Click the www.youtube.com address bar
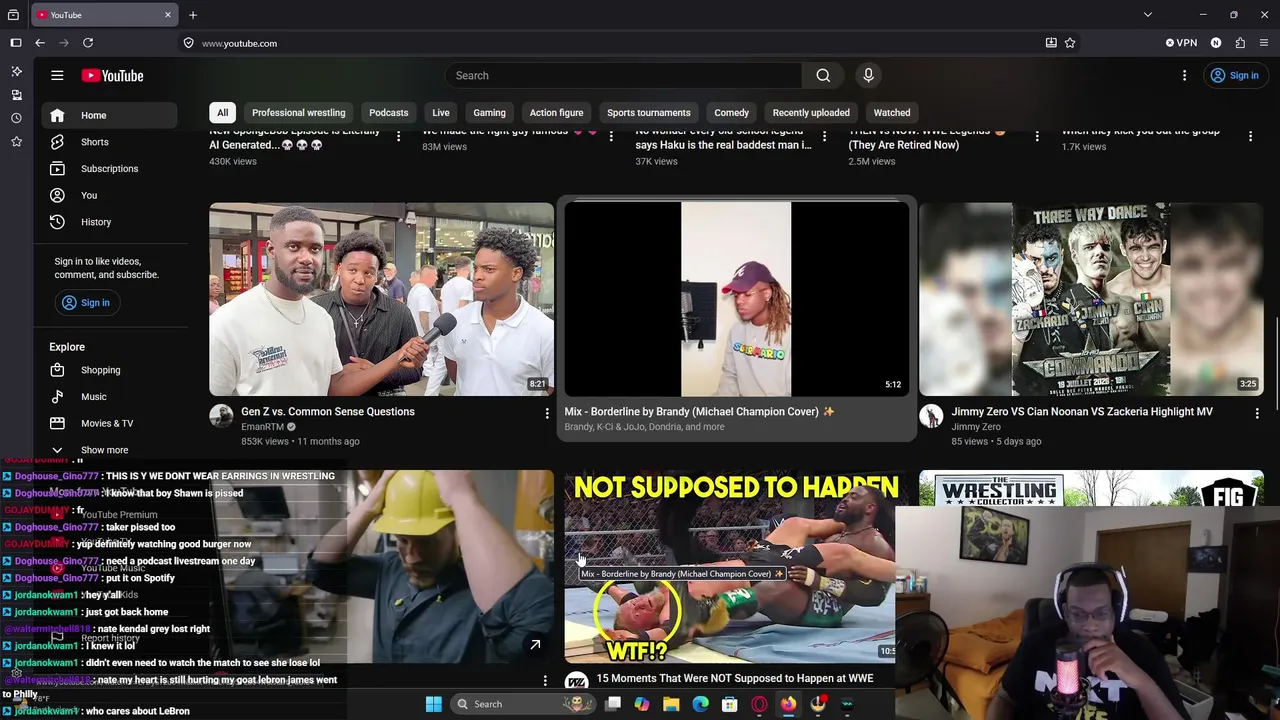Viewport: 1280px width, 720px height. click(x=610, y=43)
